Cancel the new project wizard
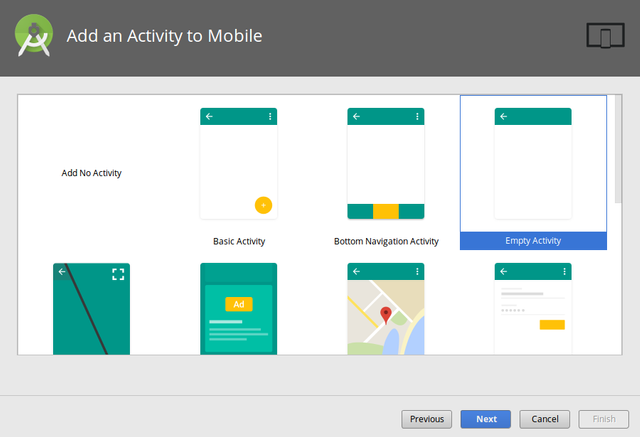The height and width of the screenshot is (437, 640). pyautogui.click(x=544, y=419)
